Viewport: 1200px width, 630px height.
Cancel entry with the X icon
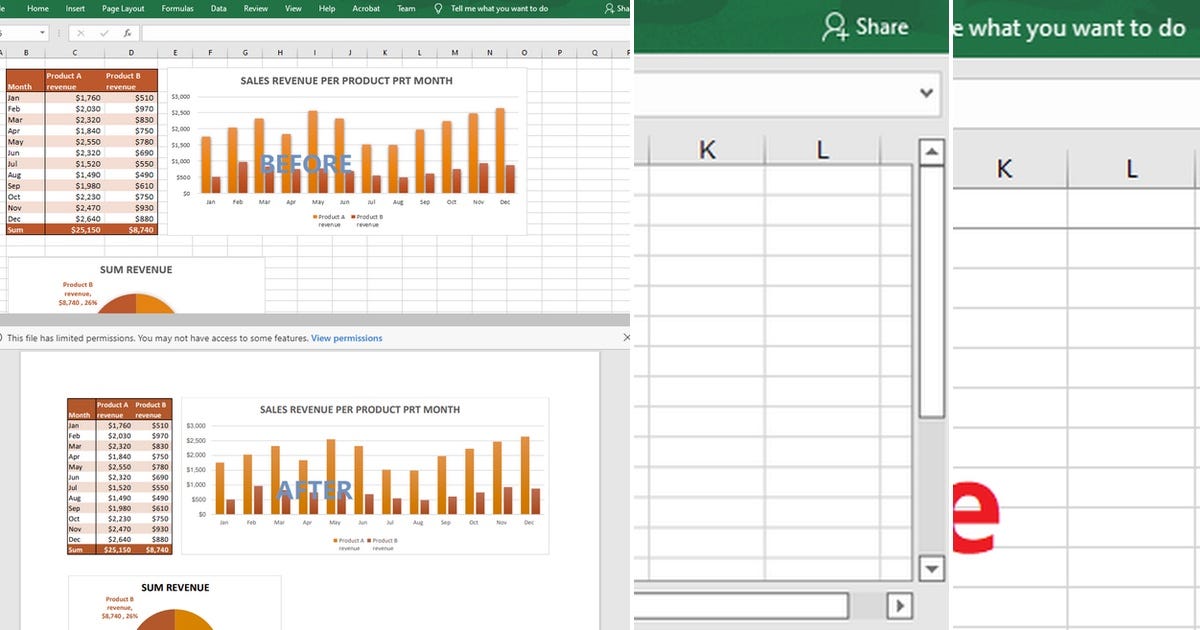tap(83, 33)
